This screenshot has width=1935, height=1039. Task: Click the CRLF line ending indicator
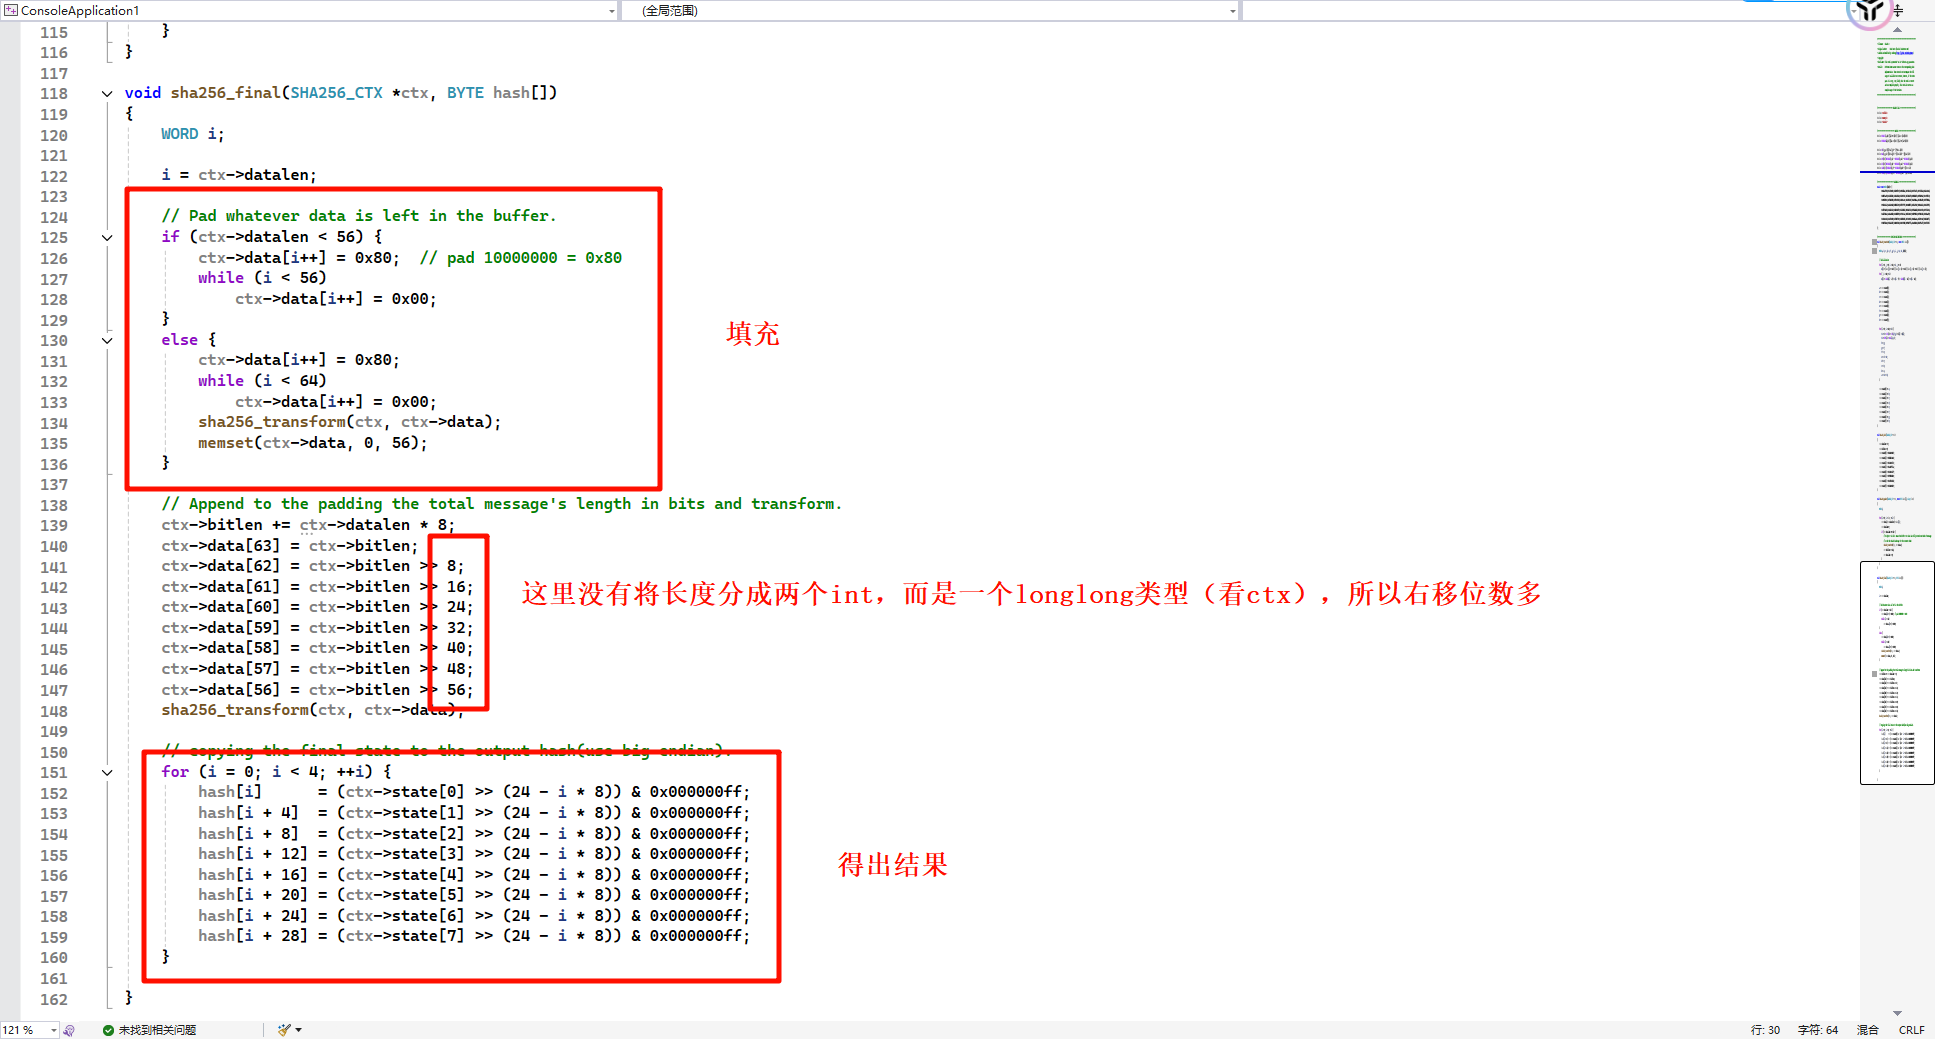point(1911,1030)
